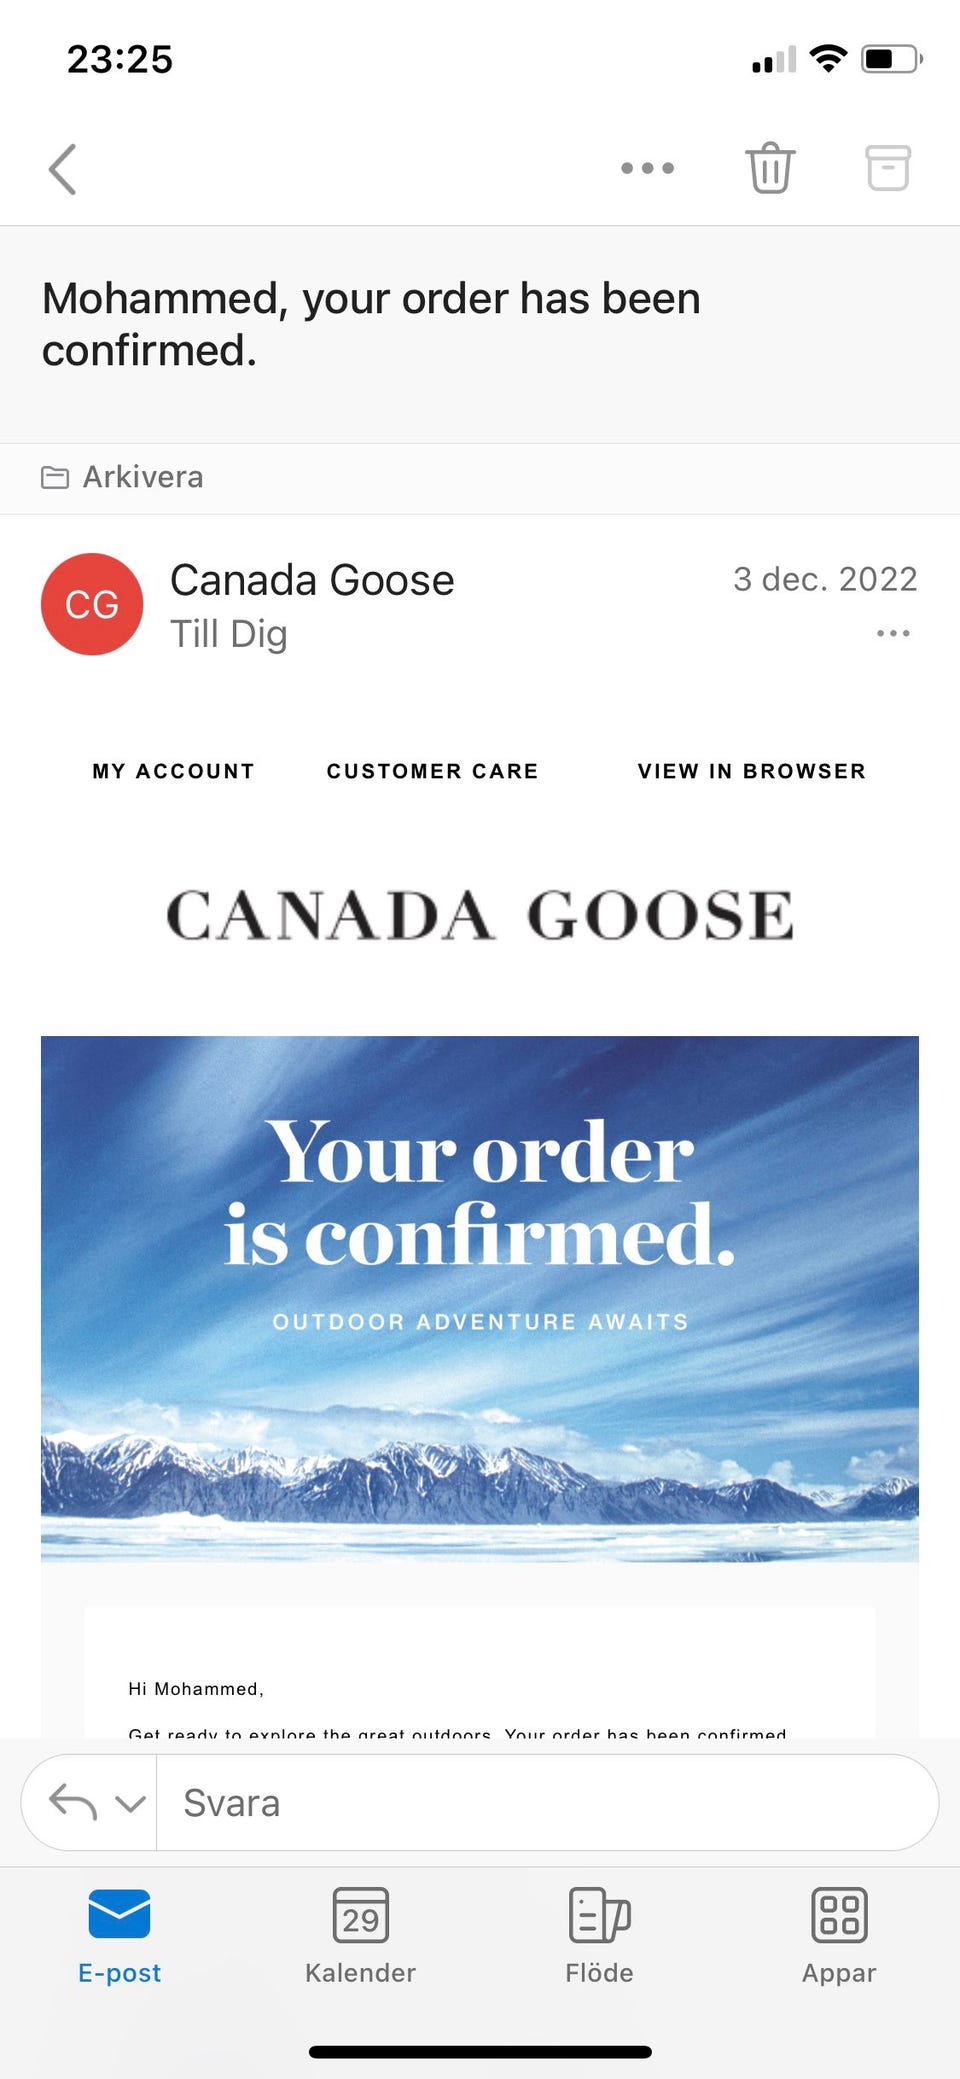The height and width of the screenshot is (2079, 960).
Task: Expand the reply type chevron
Action: coord(130,1803)
